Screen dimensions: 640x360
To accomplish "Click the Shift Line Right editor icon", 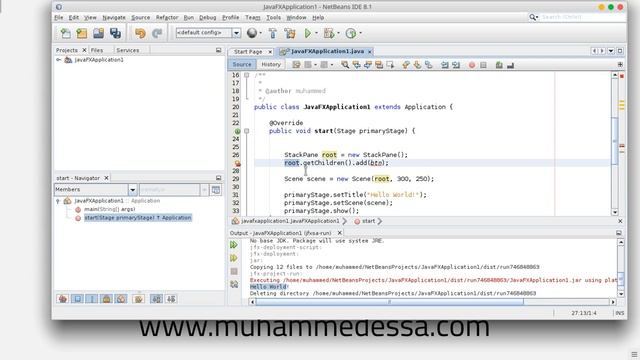I will click(x=456, y=64).
